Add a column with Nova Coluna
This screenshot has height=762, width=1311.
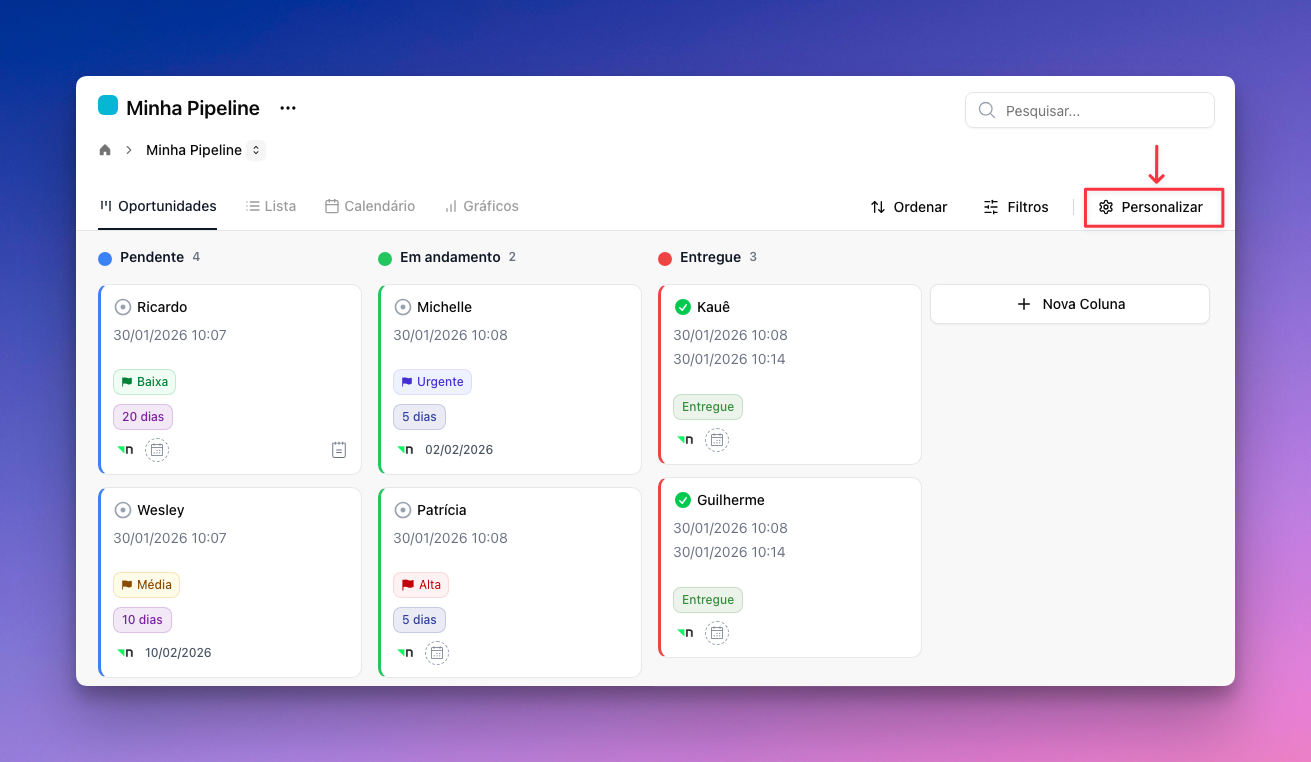click(1069, 304)
